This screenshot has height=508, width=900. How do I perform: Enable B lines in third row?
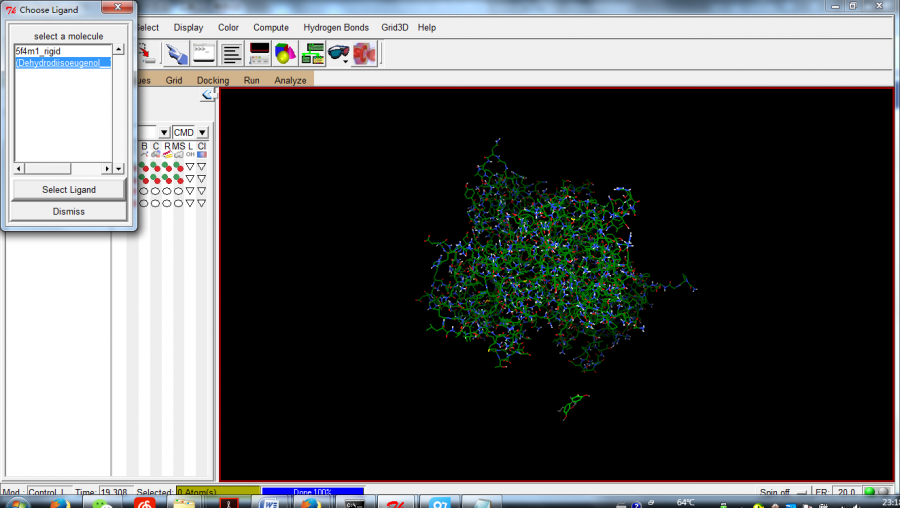(143, 191)
